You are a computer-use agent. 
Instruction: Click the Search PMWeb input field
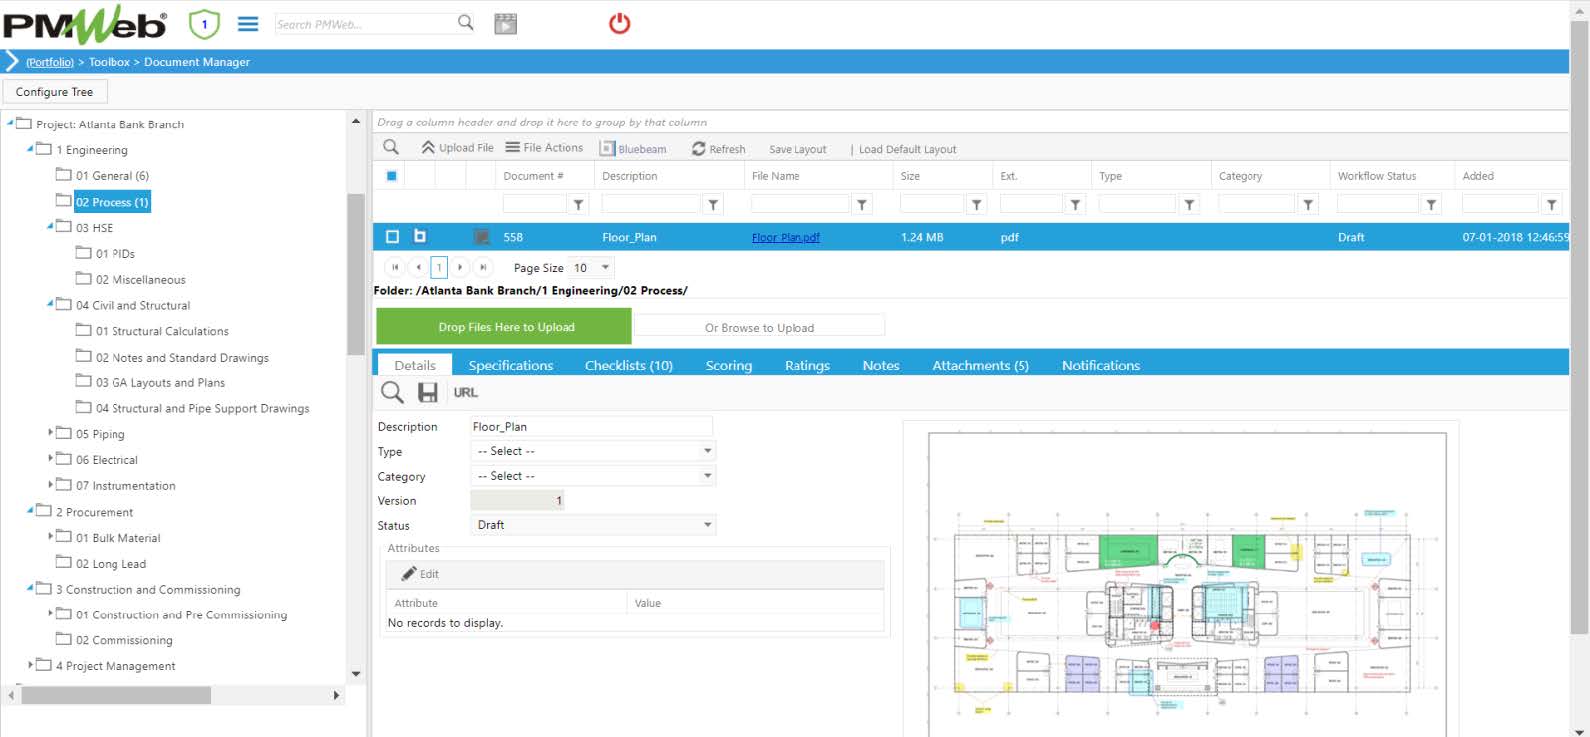click(364, 23)
